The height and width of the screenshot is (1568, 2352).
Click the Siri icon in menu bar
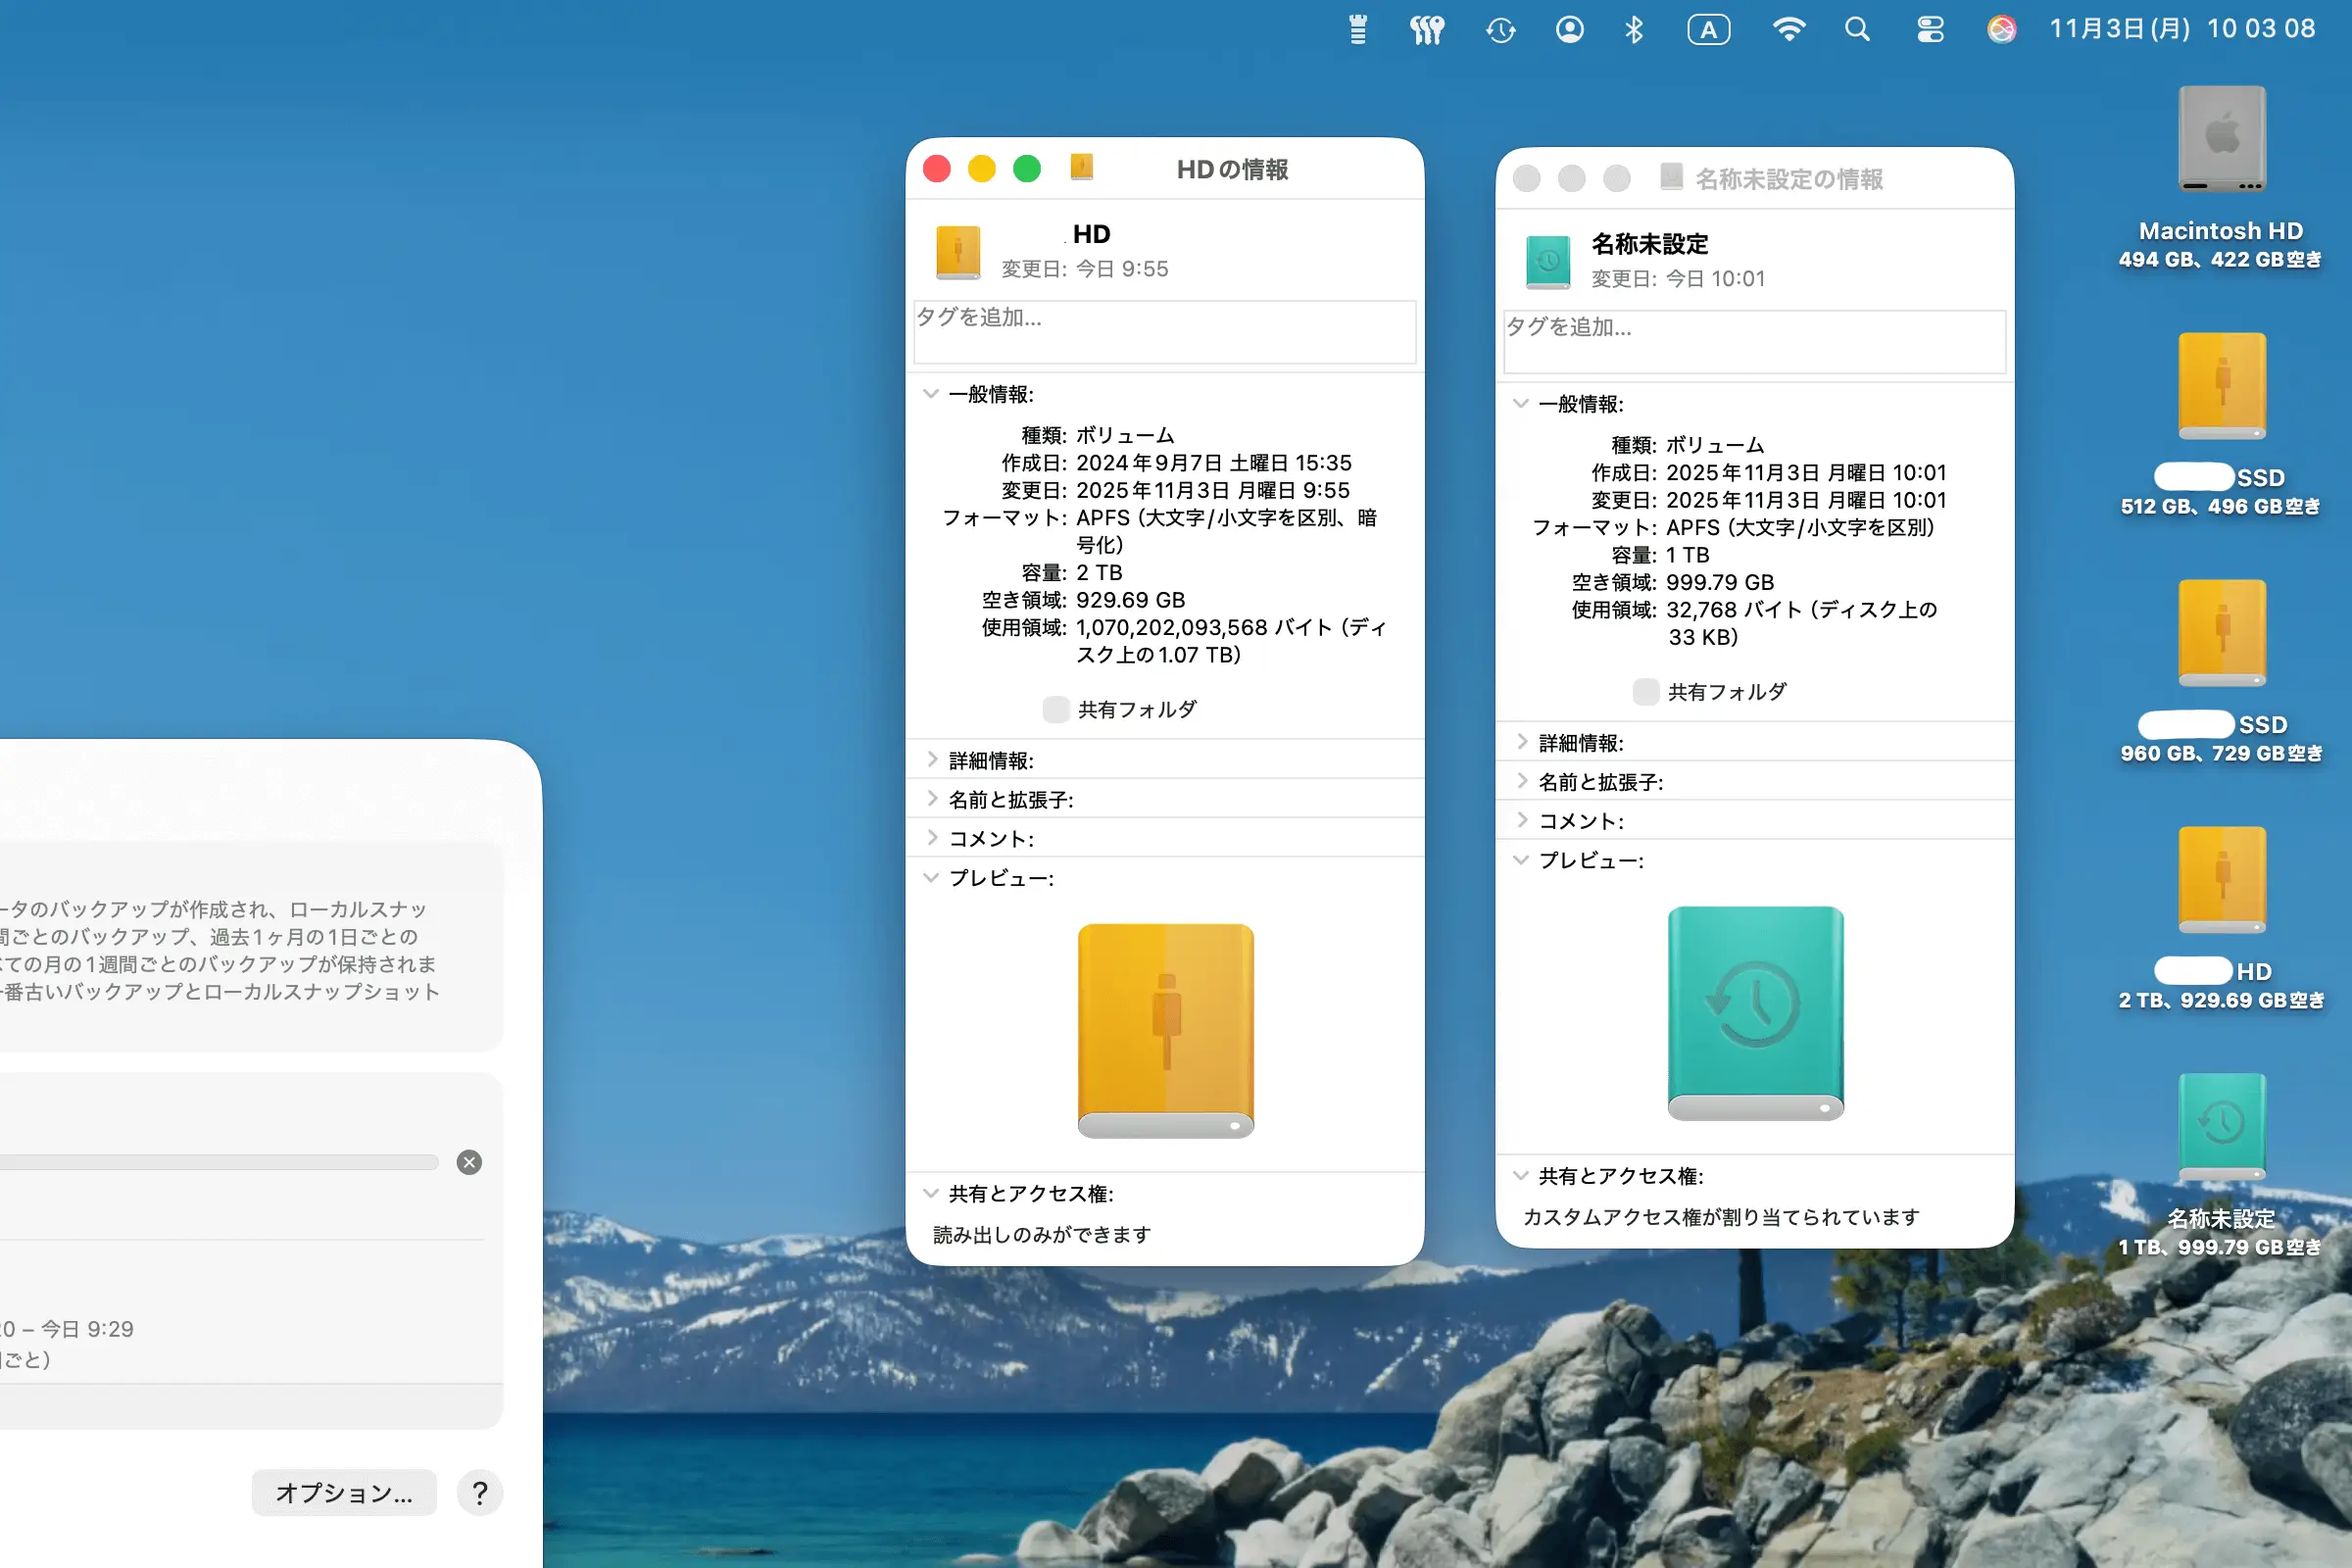click(2001, 30)
